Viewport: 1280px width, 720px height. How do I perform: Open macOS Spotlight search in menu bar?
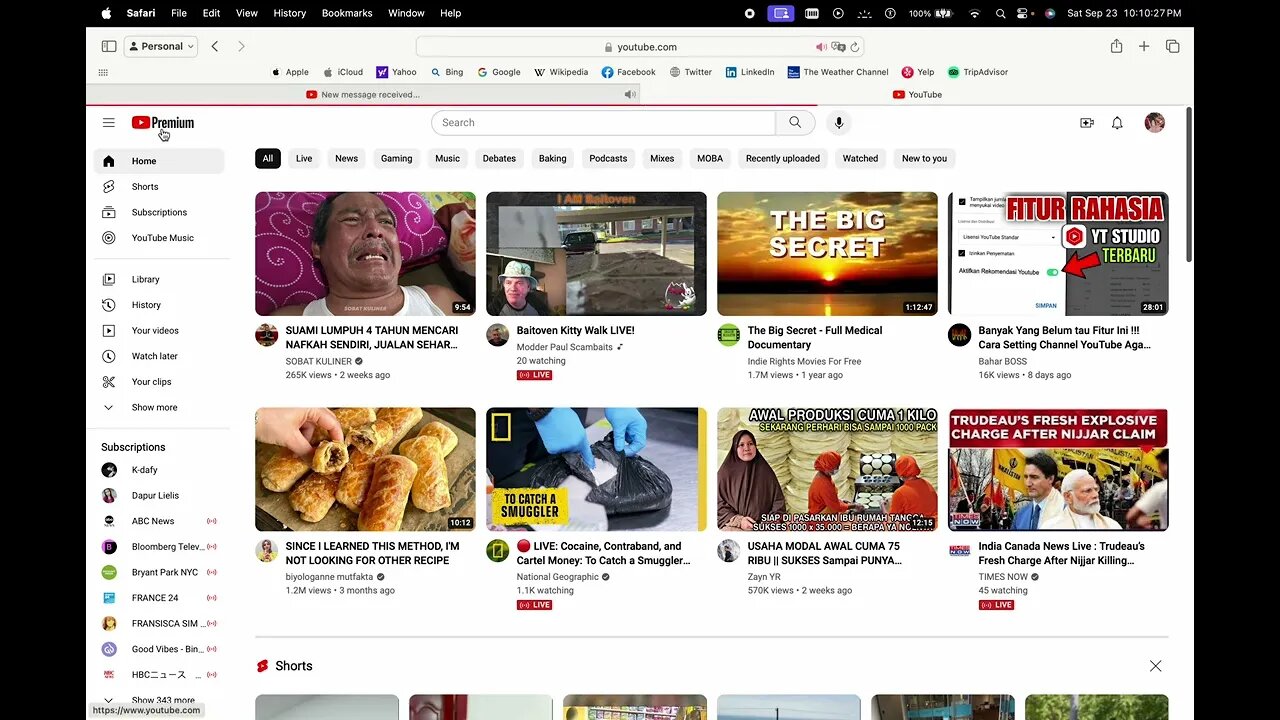[1000, 13]
